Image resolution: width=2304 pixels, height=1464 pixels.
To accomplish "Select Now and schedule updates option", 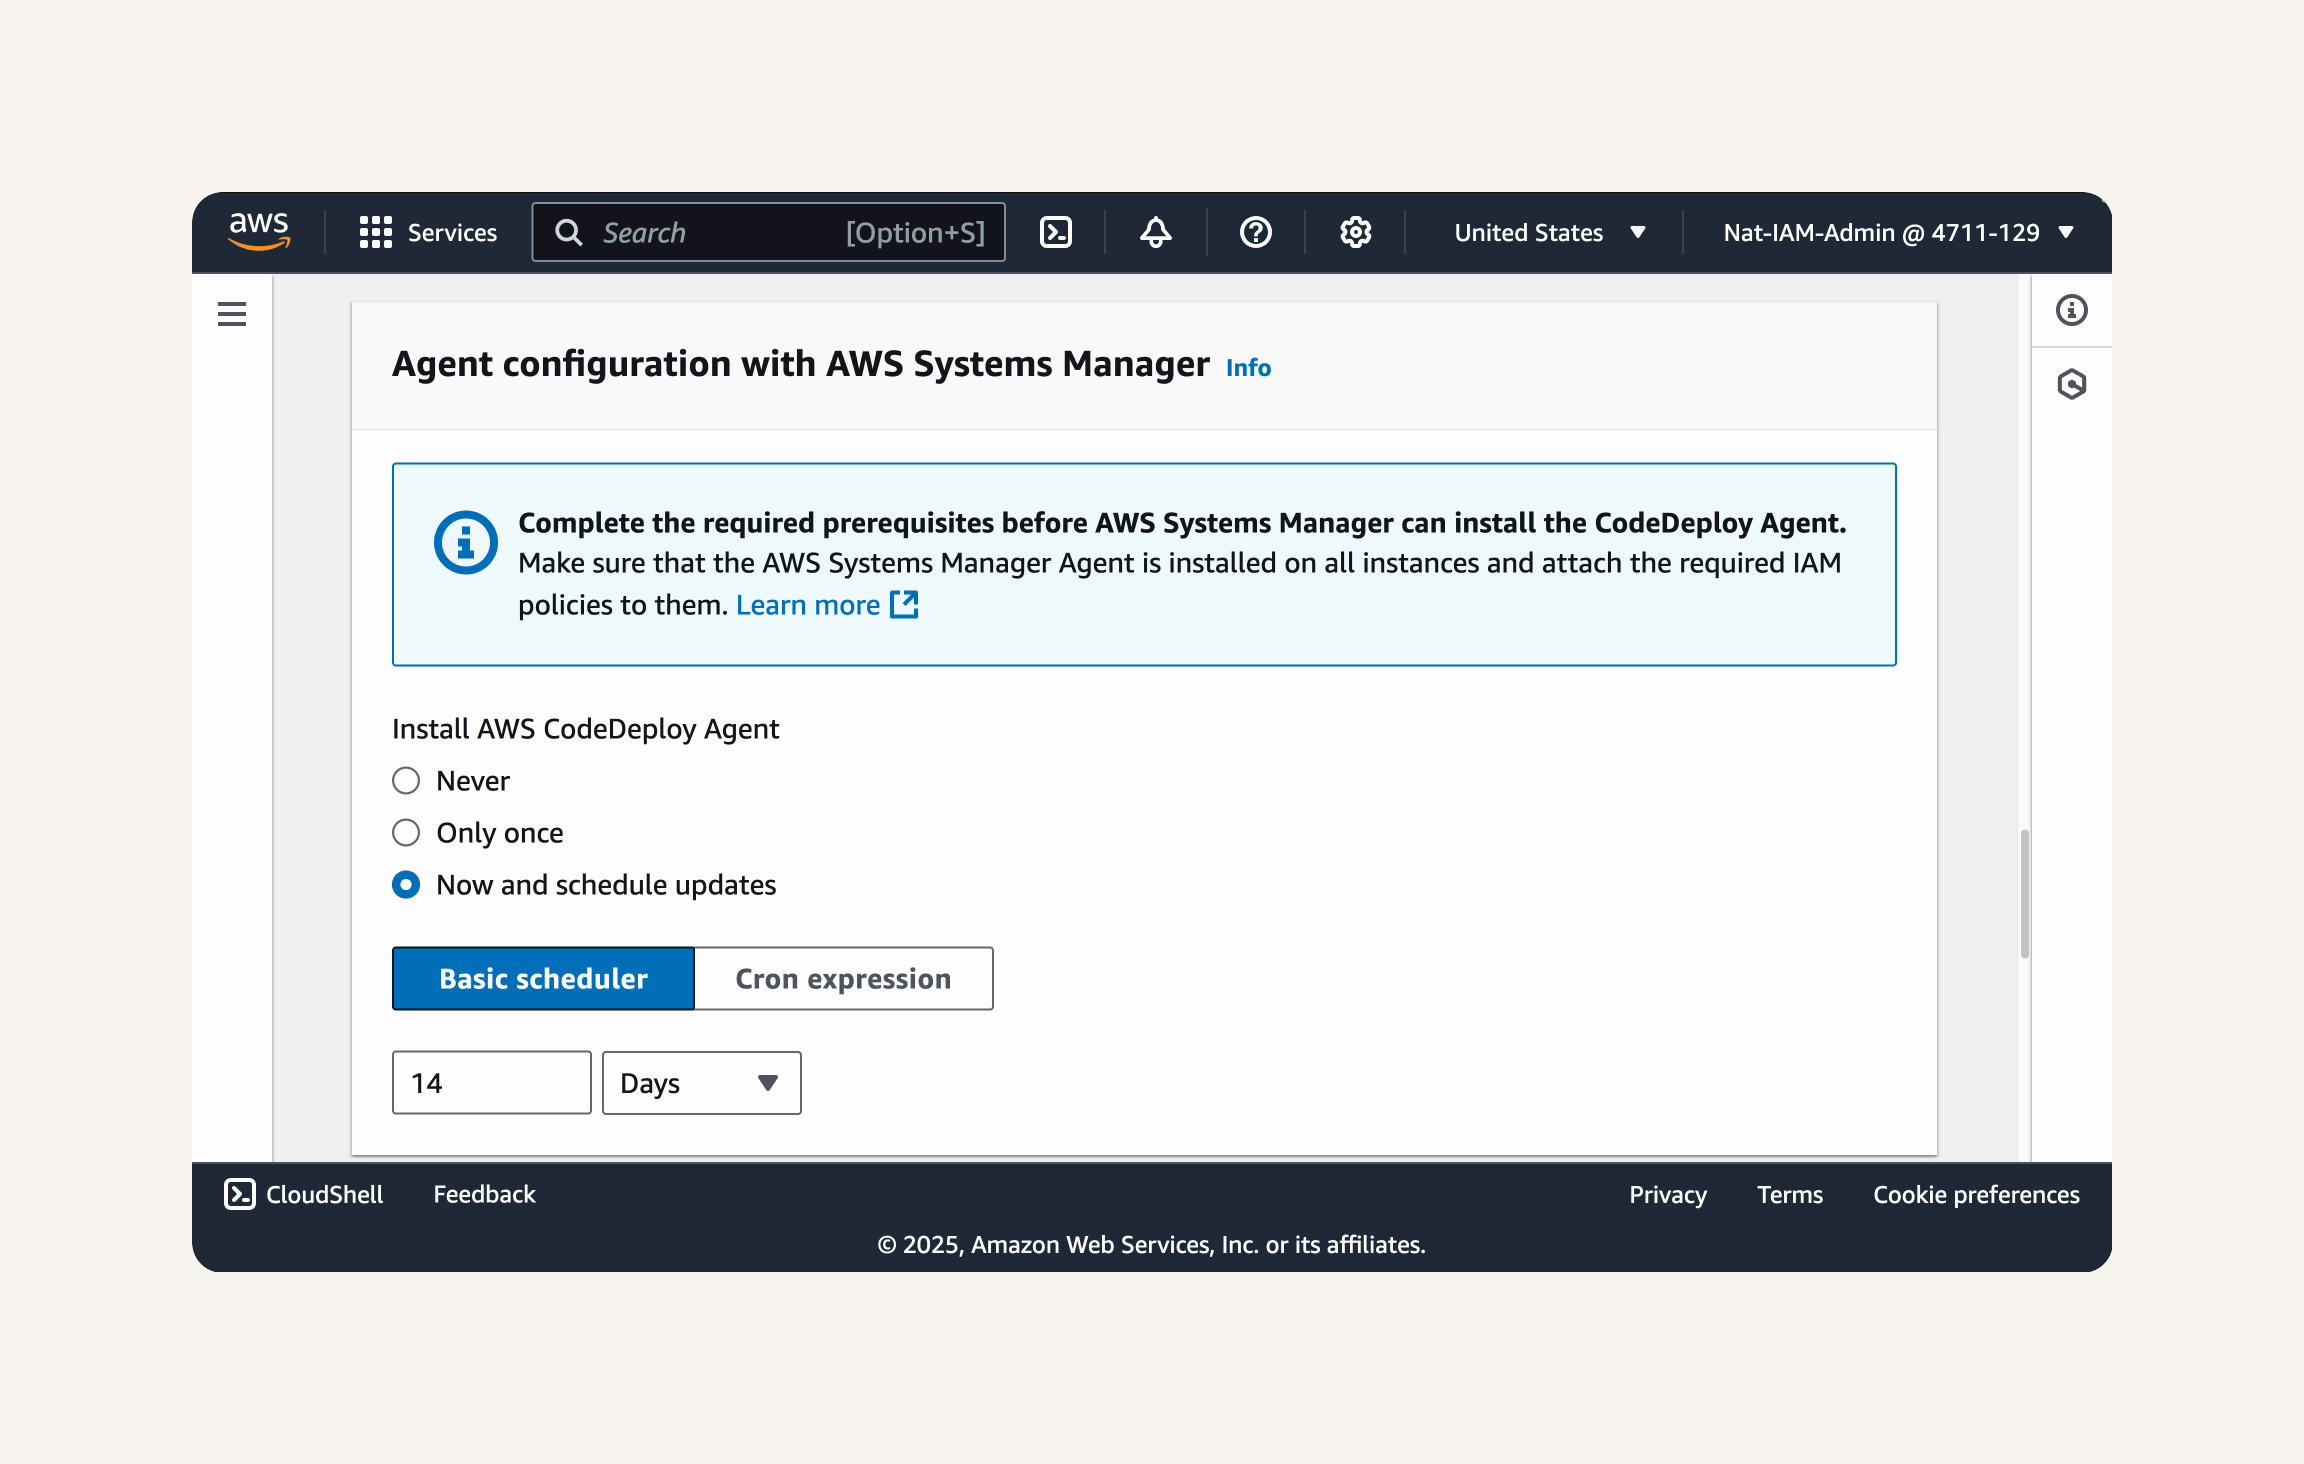I will (x=406, y=885).
